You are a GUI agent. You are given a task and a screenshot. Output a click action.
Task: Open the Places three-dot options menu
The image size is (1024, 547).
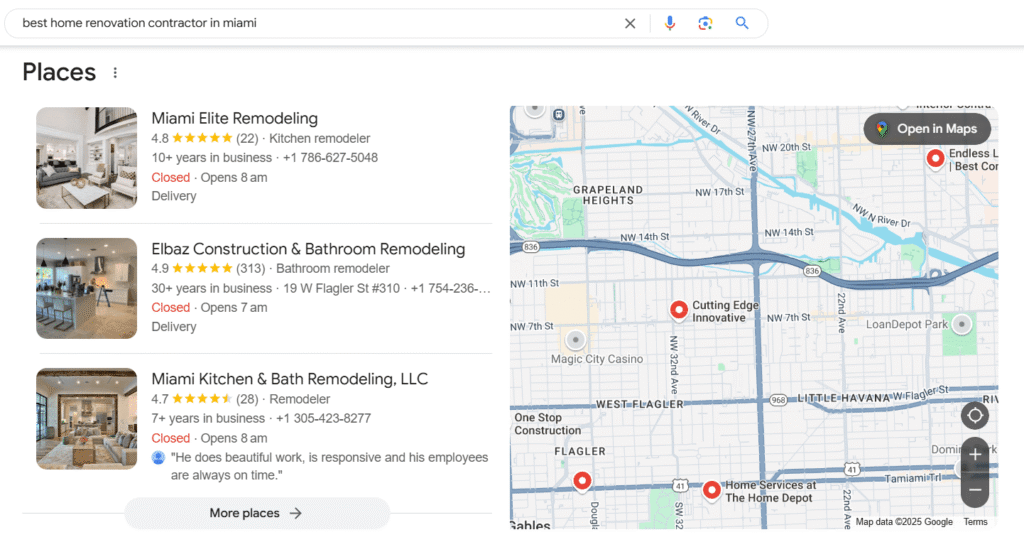(x=115, y=72)
